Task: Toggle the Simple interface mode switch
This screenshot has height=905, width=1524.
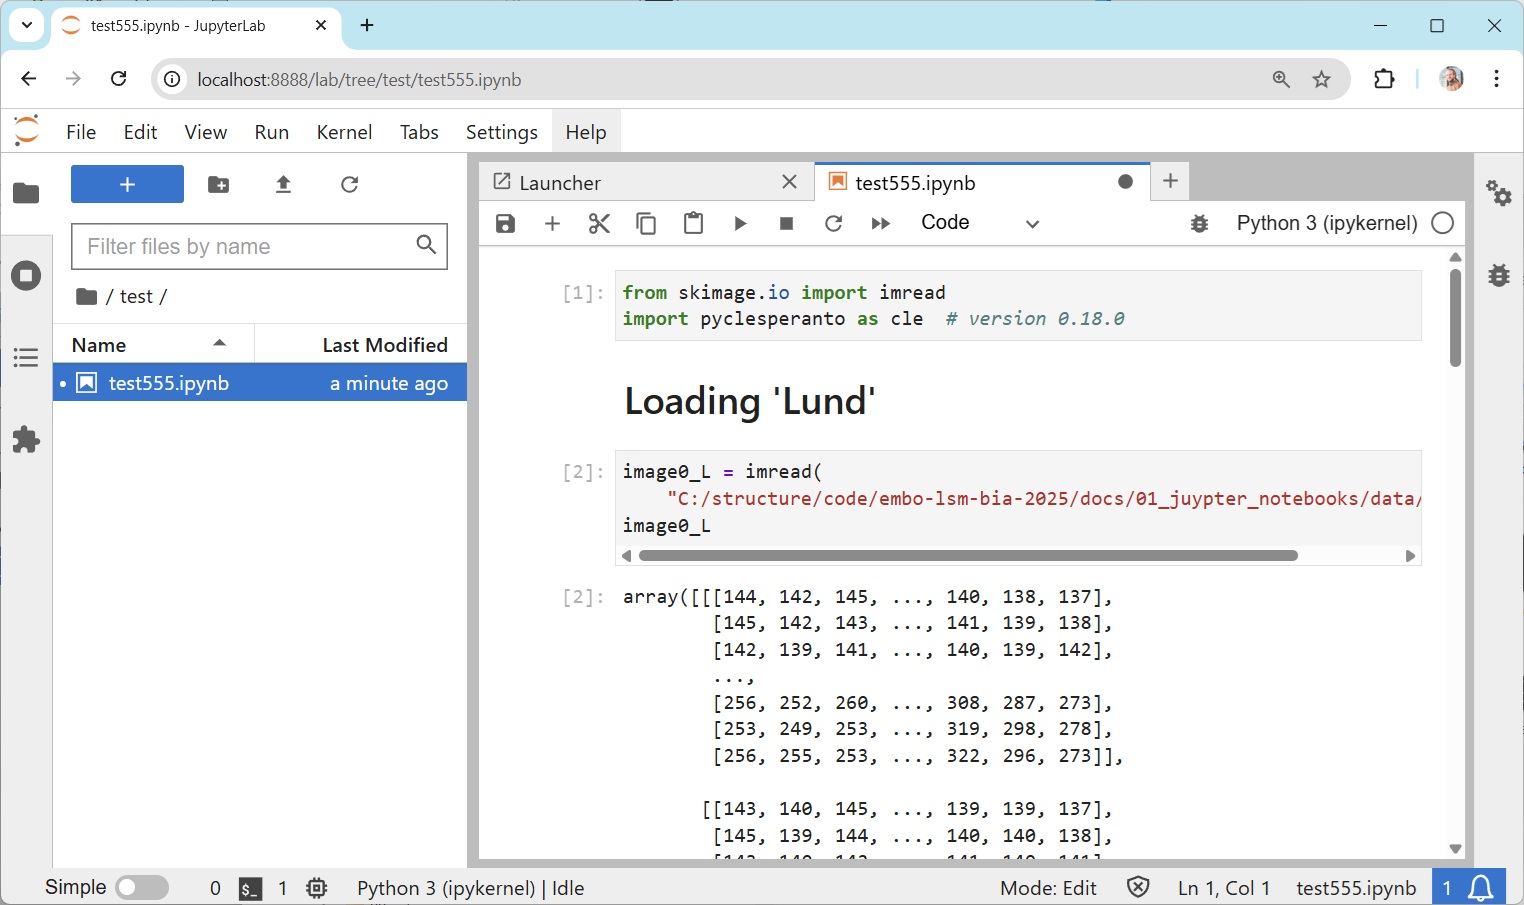Action: point(142,887)
